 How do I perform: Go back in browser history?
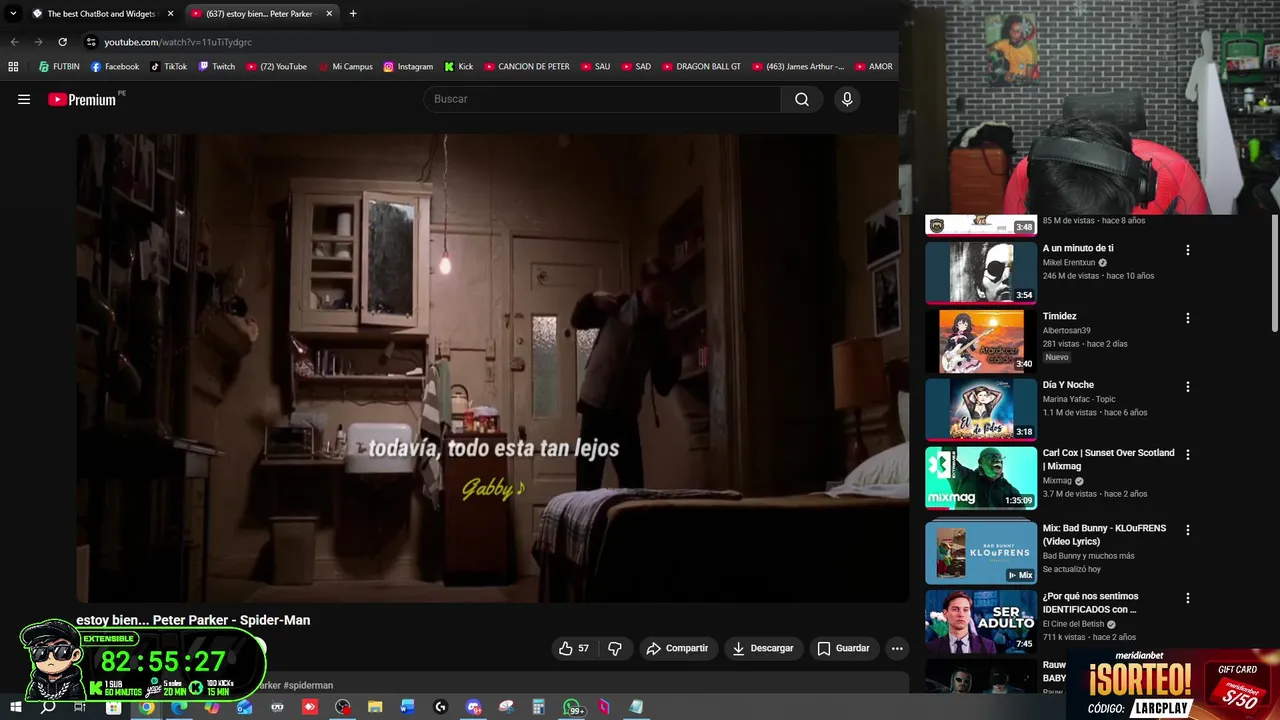(14, 42)
